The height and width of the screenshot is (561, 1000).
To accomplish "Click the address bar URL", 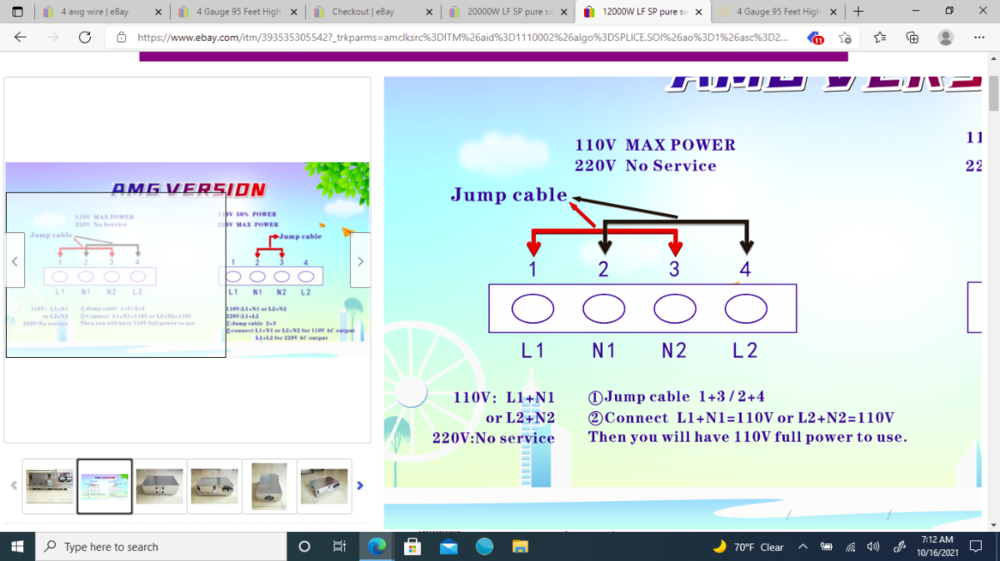I will (462, 38).
